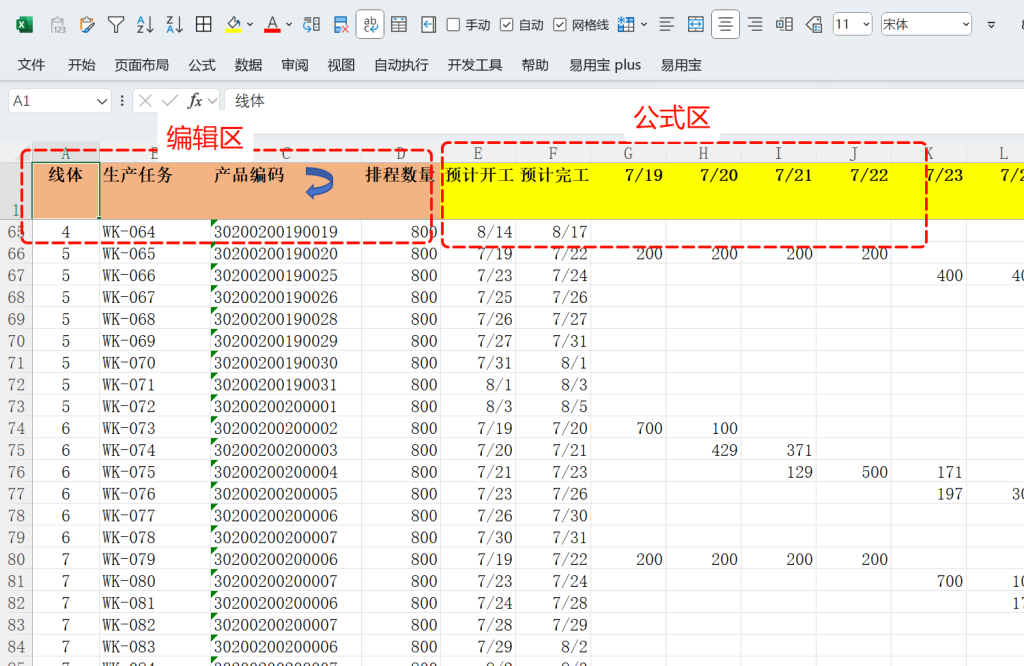Select row 74 header
1024x666 pixels.
tap(16, 428)
